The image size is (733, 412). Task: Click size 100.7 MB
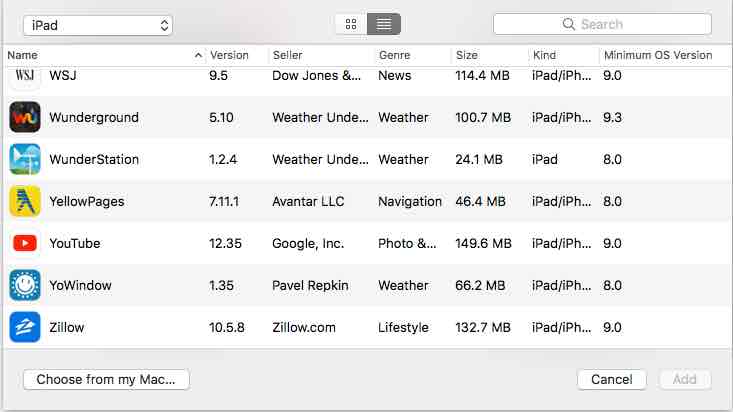point(483,117)
